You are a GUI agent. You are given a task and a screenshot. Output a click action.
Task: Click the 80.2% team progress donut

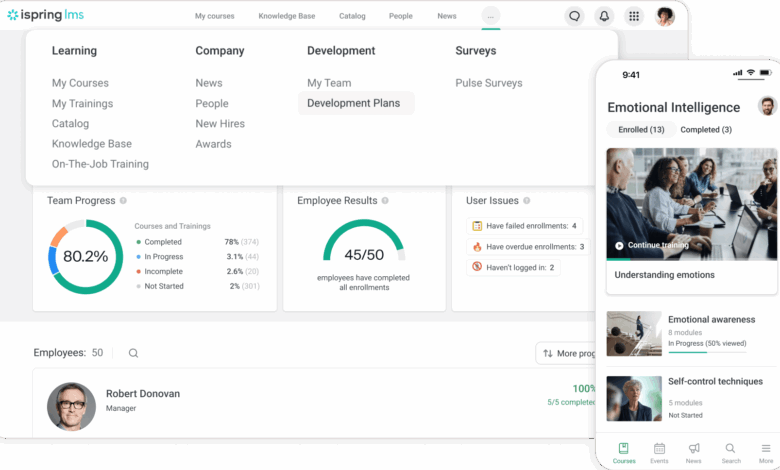click(x=86, y=257)
